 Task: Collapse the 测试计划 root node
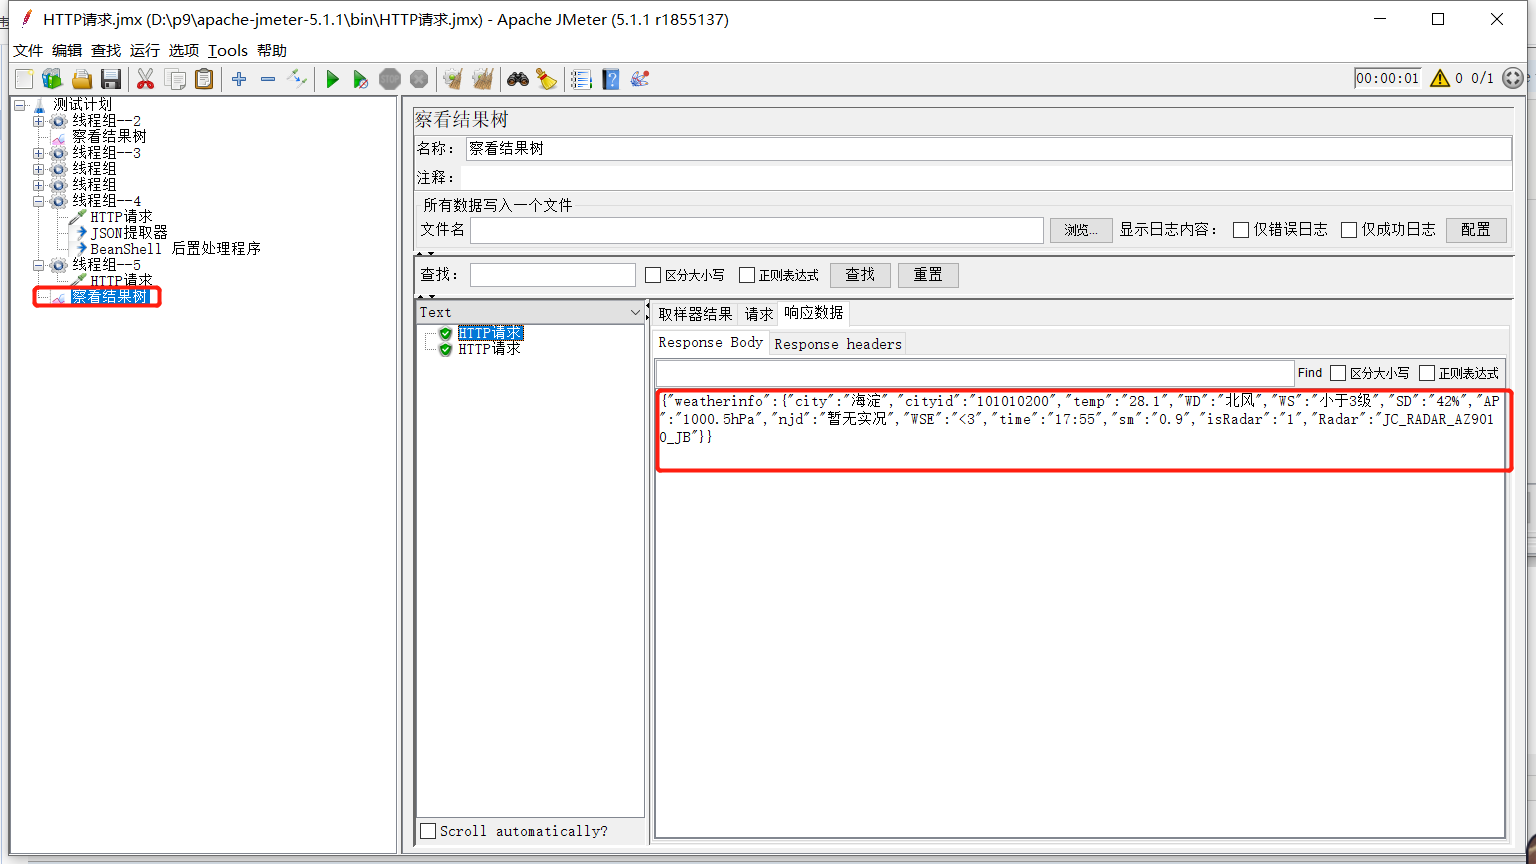click(20, 105)
